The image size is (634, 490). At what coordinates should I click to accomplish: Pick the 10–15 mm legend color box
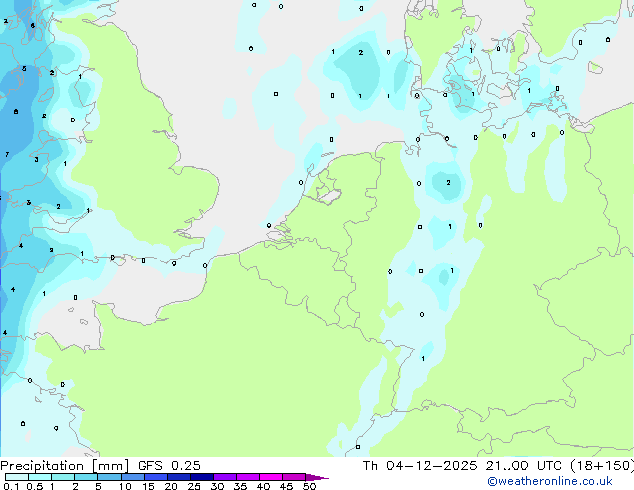(133, 477)
